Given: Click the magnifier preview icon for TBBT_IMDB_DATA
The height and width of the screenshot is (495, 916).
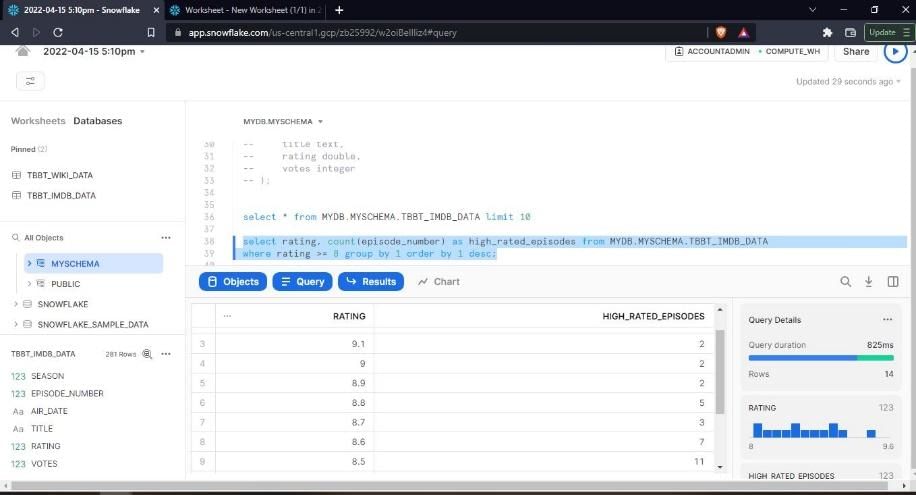Looking at the screenshot, I should pyautogui.click(x=147, y=354).
